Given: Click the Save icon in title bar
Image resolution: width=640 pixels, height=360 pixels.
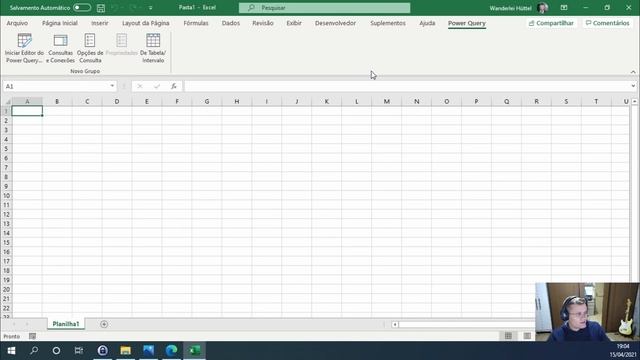Looking at the screenshot, I should (x=101, y=8).
